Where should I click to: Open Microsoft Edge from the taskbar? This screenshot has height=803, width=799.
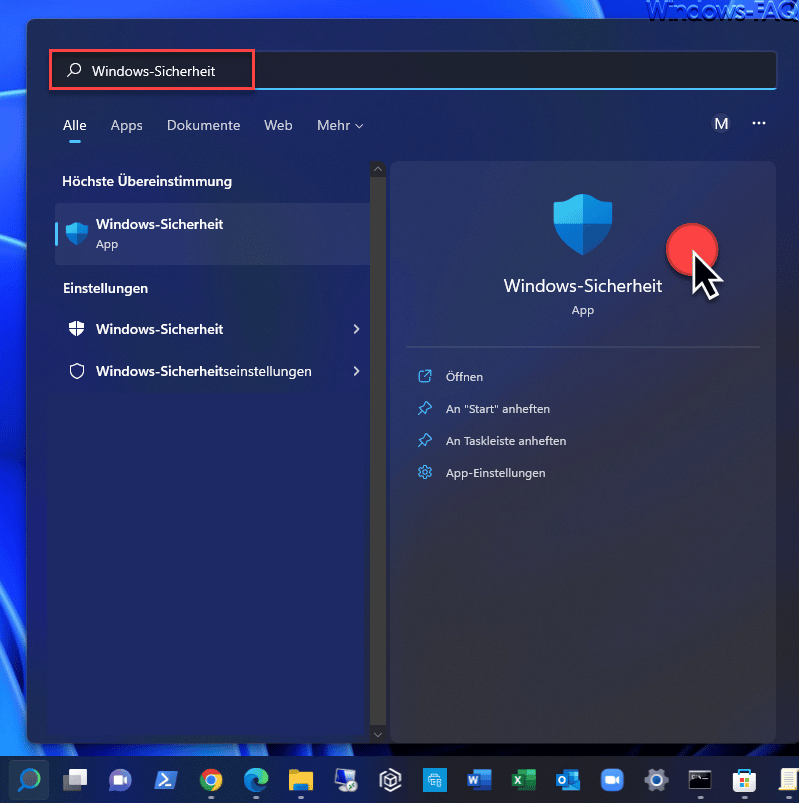[256, 780]
